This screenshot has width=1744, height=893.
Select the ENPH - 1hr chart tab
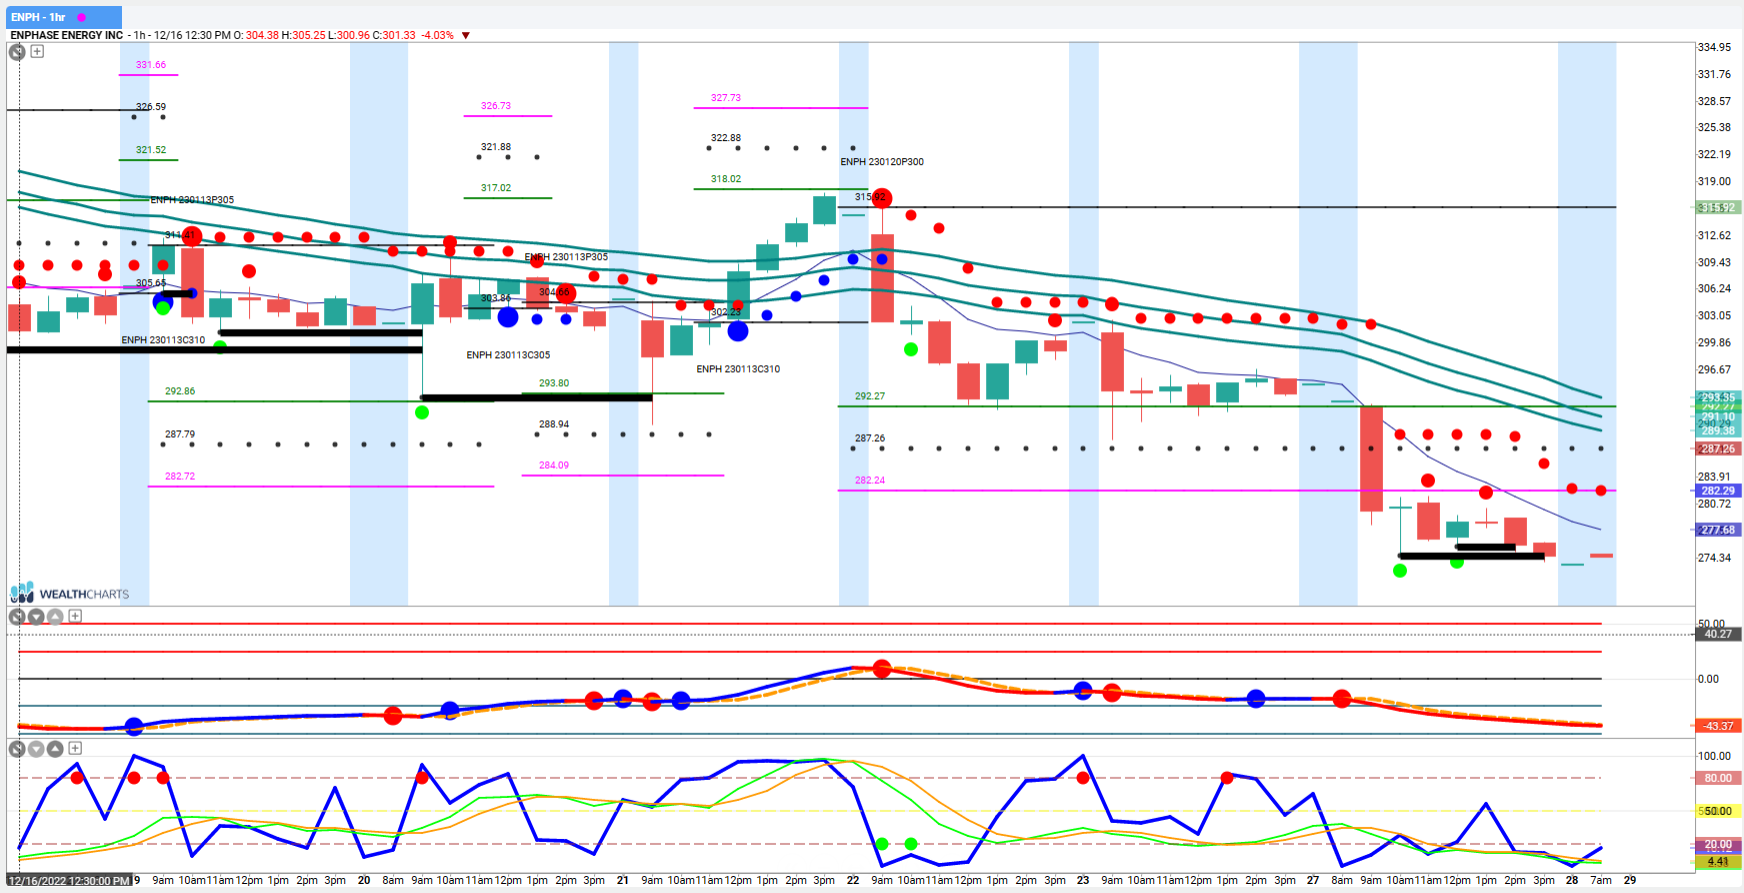[x=64, y=17]
